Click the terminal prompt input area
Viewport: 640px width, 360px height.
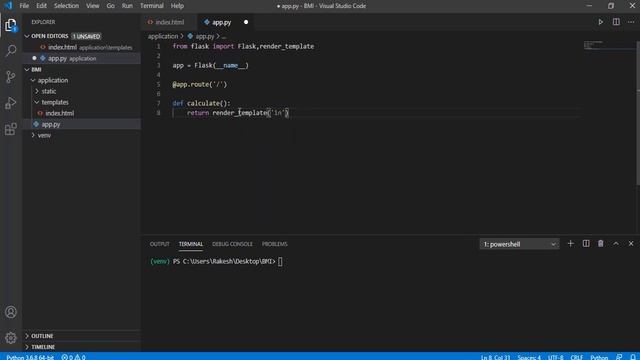click(280, 262)
